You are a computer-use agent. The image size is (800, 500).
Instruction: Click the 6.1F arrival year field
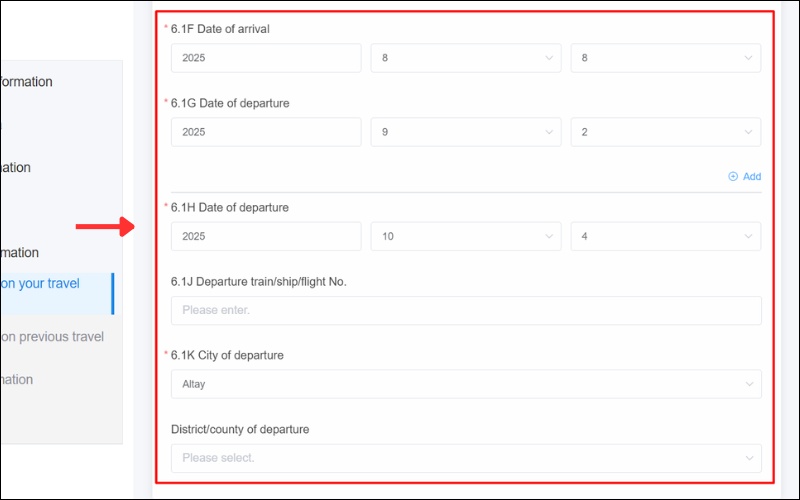pos(265,58)
